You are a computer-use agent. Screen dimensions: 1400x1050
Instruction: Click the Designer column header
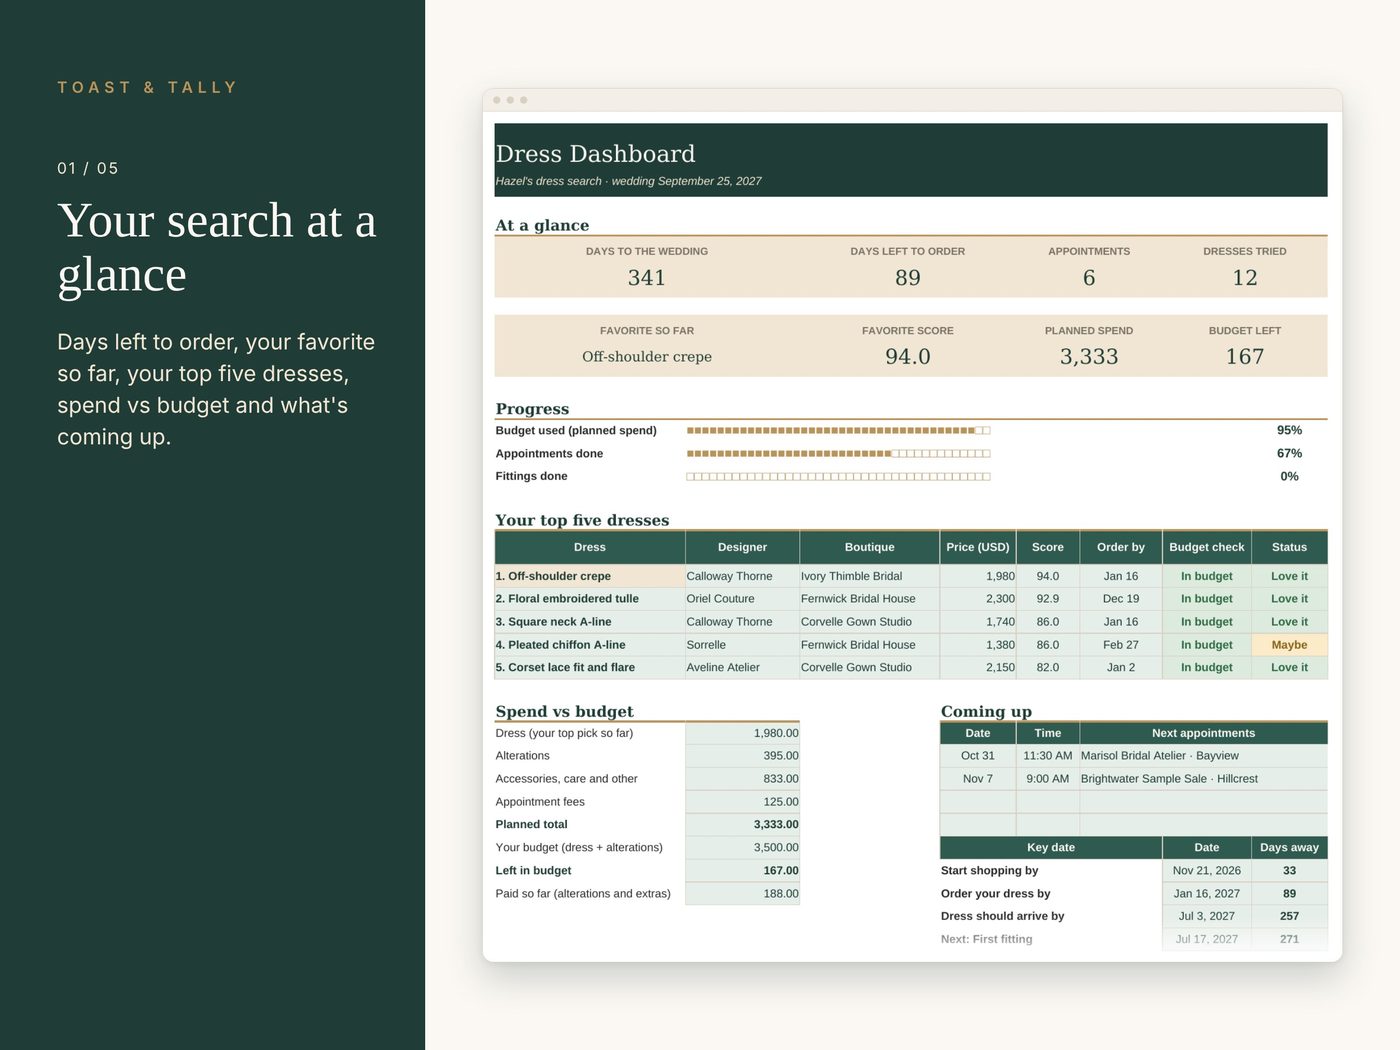coord(742,548)
